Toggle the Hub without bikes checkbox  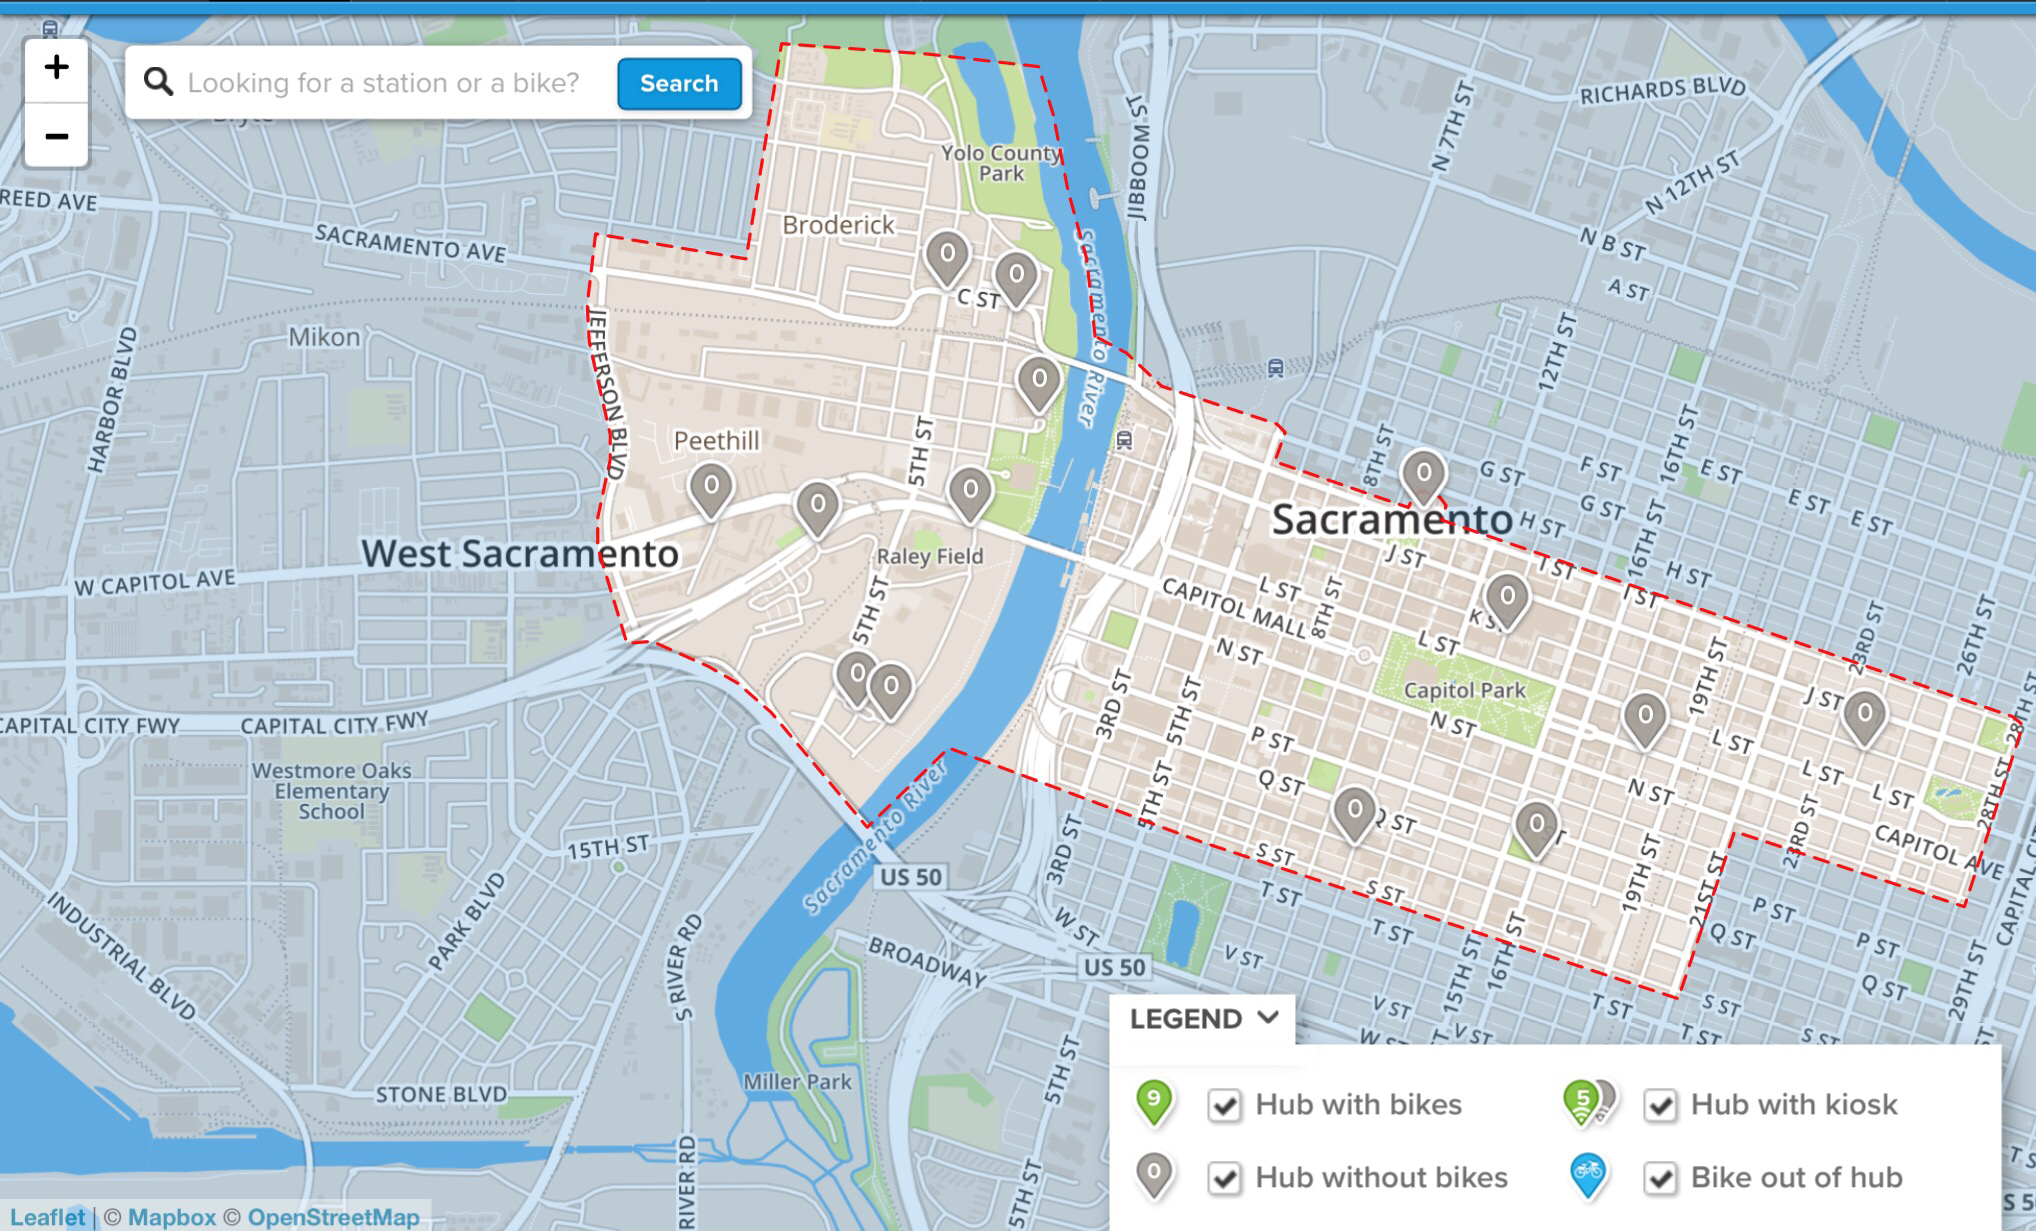coord(1224,1178)
